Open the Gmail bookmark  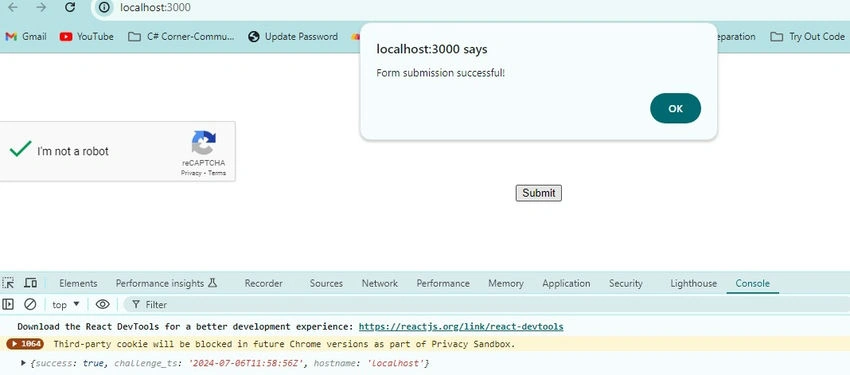tap(26, 37)
